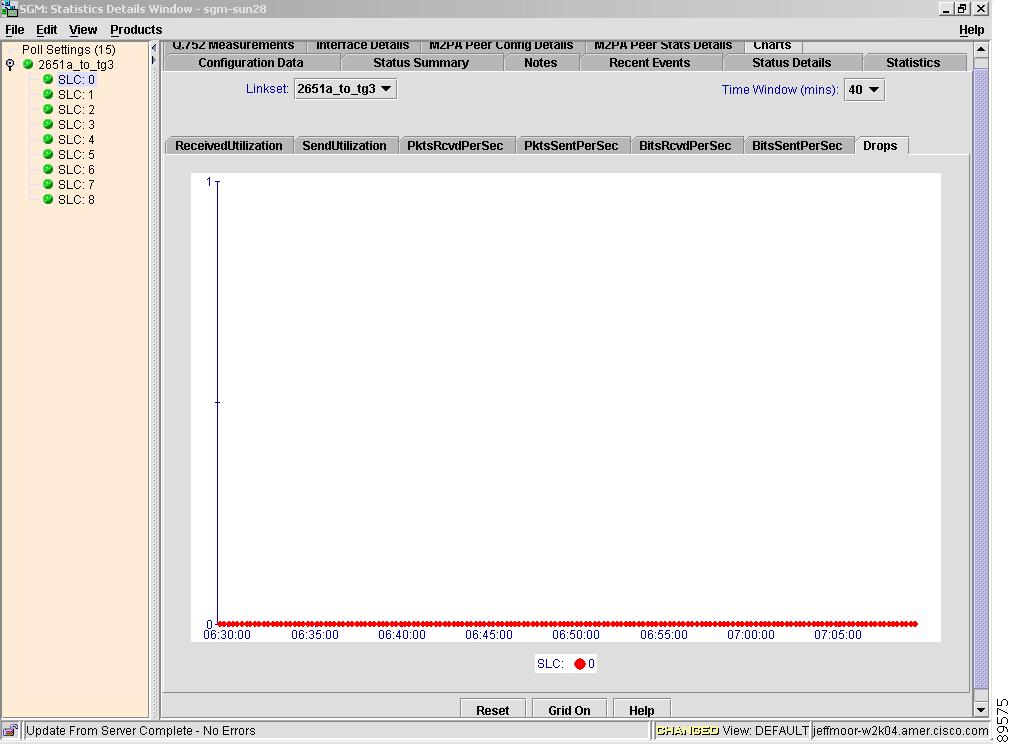Open the Edit menu
1011x744 pixels.
click(x=46, y=30)
